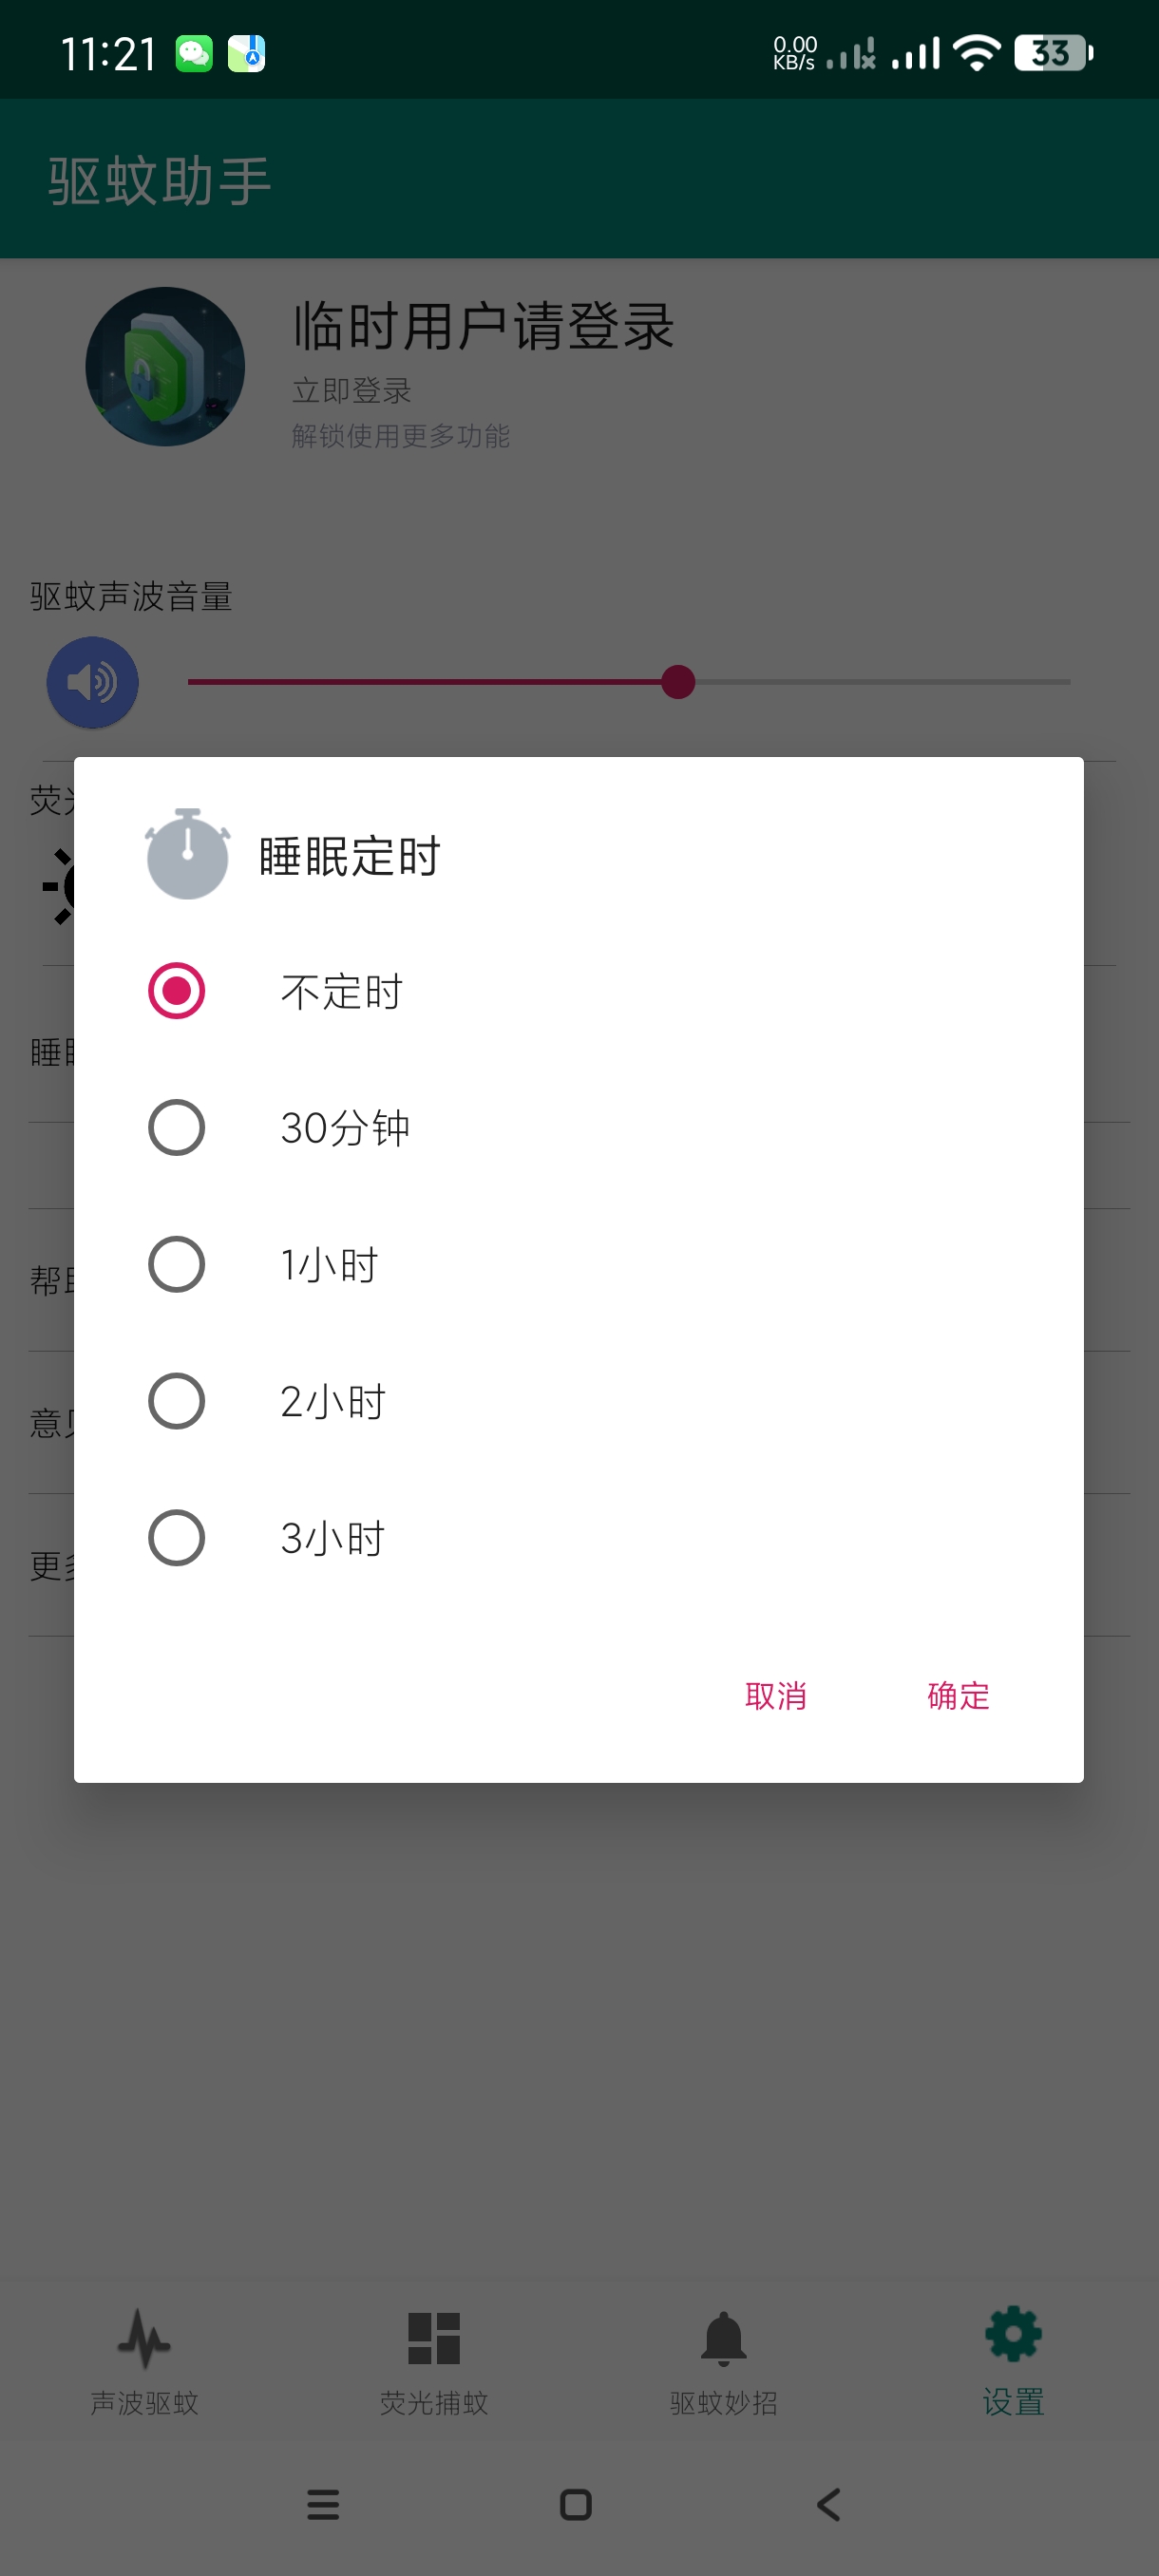1159x2576 pixels.
Task: Choose the 1小时 radio button
Action: [177, 1265]
